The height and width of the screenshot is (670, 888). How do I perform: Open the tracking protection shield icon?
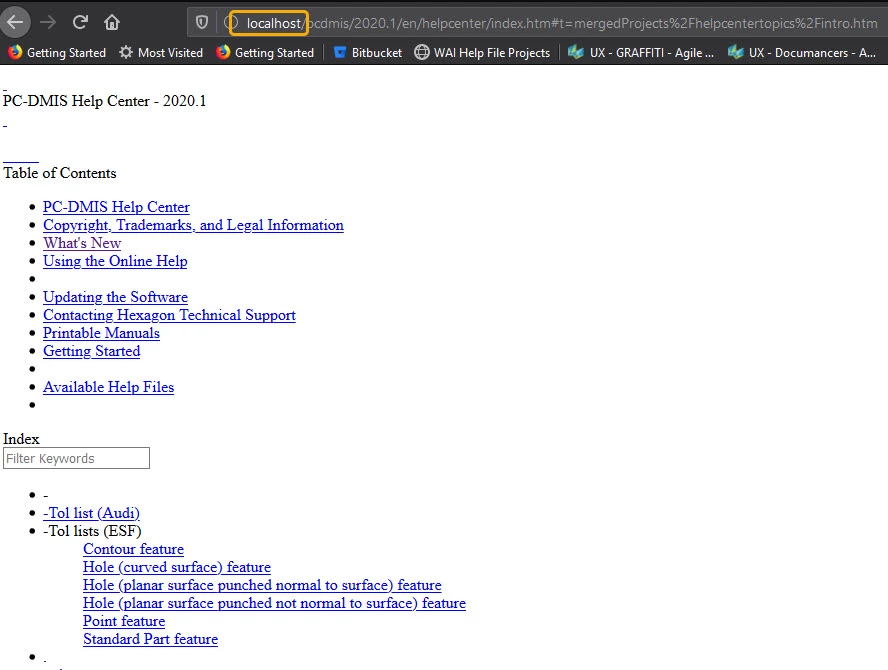click(202, 23)
